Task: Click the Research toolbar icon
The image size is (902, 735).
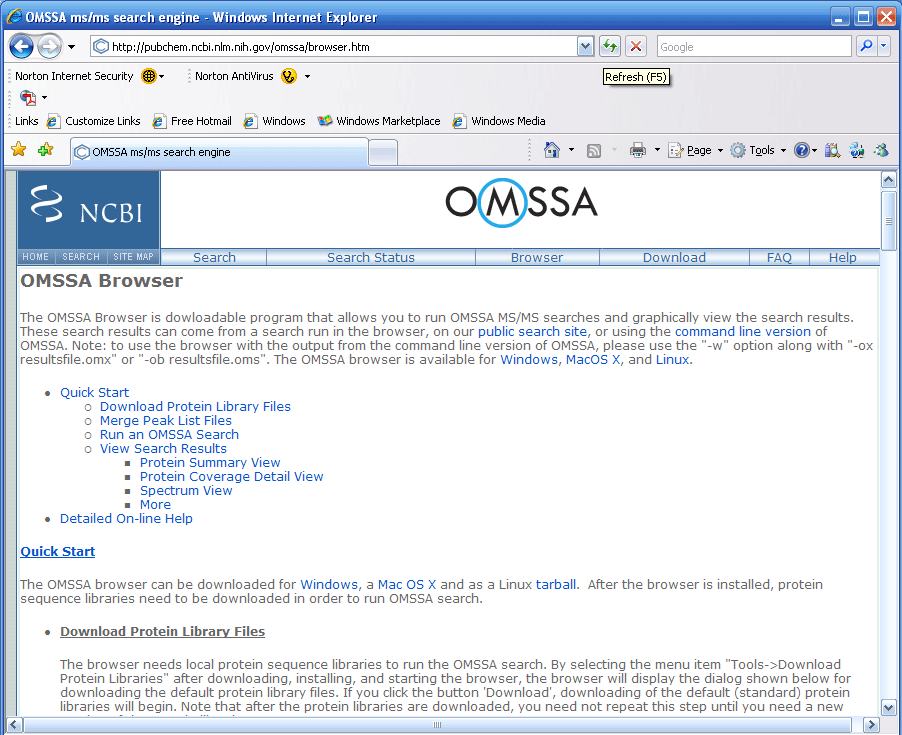Action: pyautogui.click(x=832, y=151)
